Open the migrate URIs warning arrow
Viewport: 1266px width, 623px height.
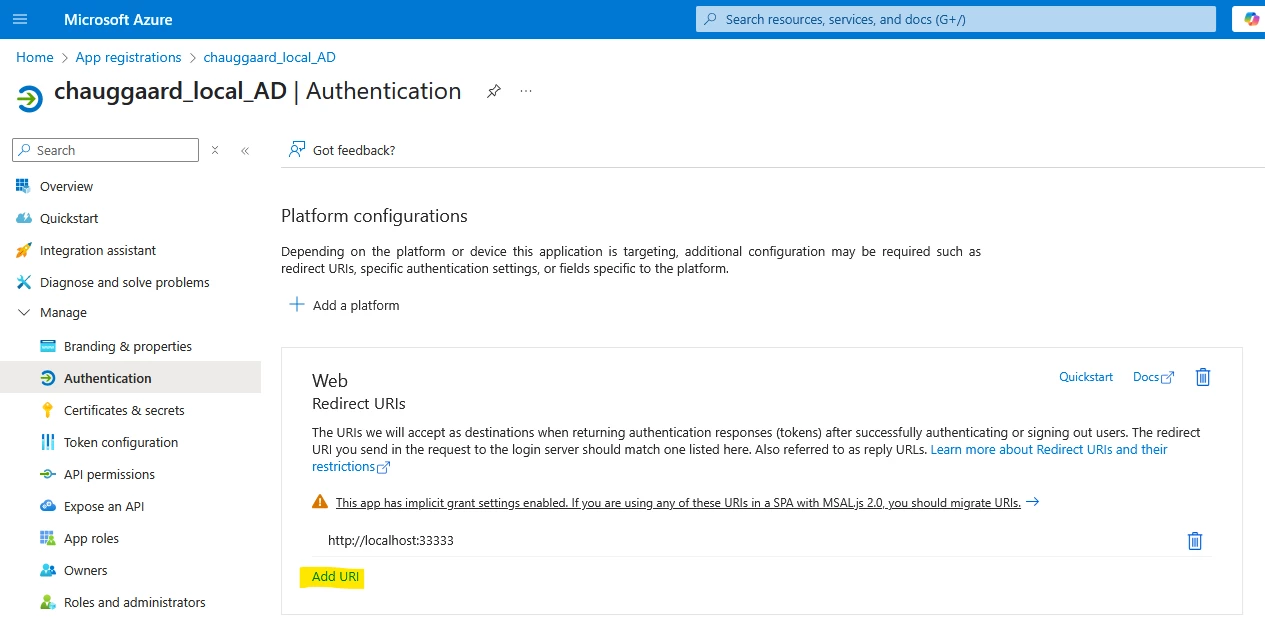[1033, 502]
